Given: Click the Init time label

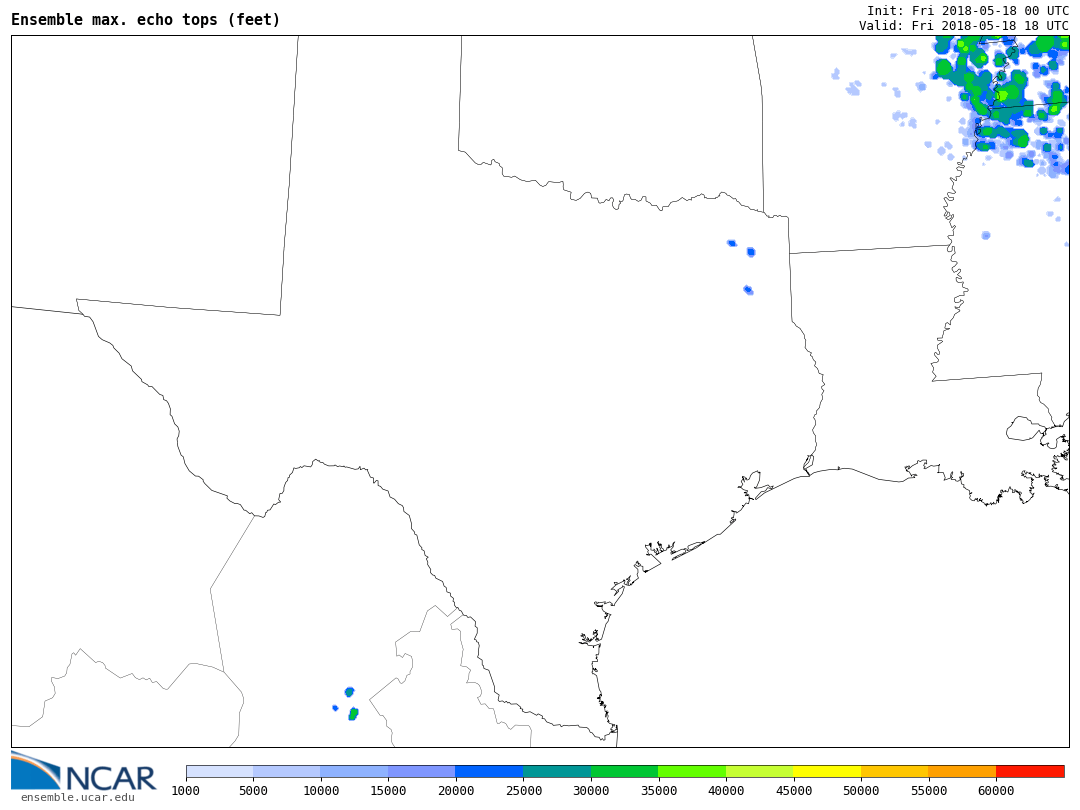Looking at the screenshot, I should [967, 11].
